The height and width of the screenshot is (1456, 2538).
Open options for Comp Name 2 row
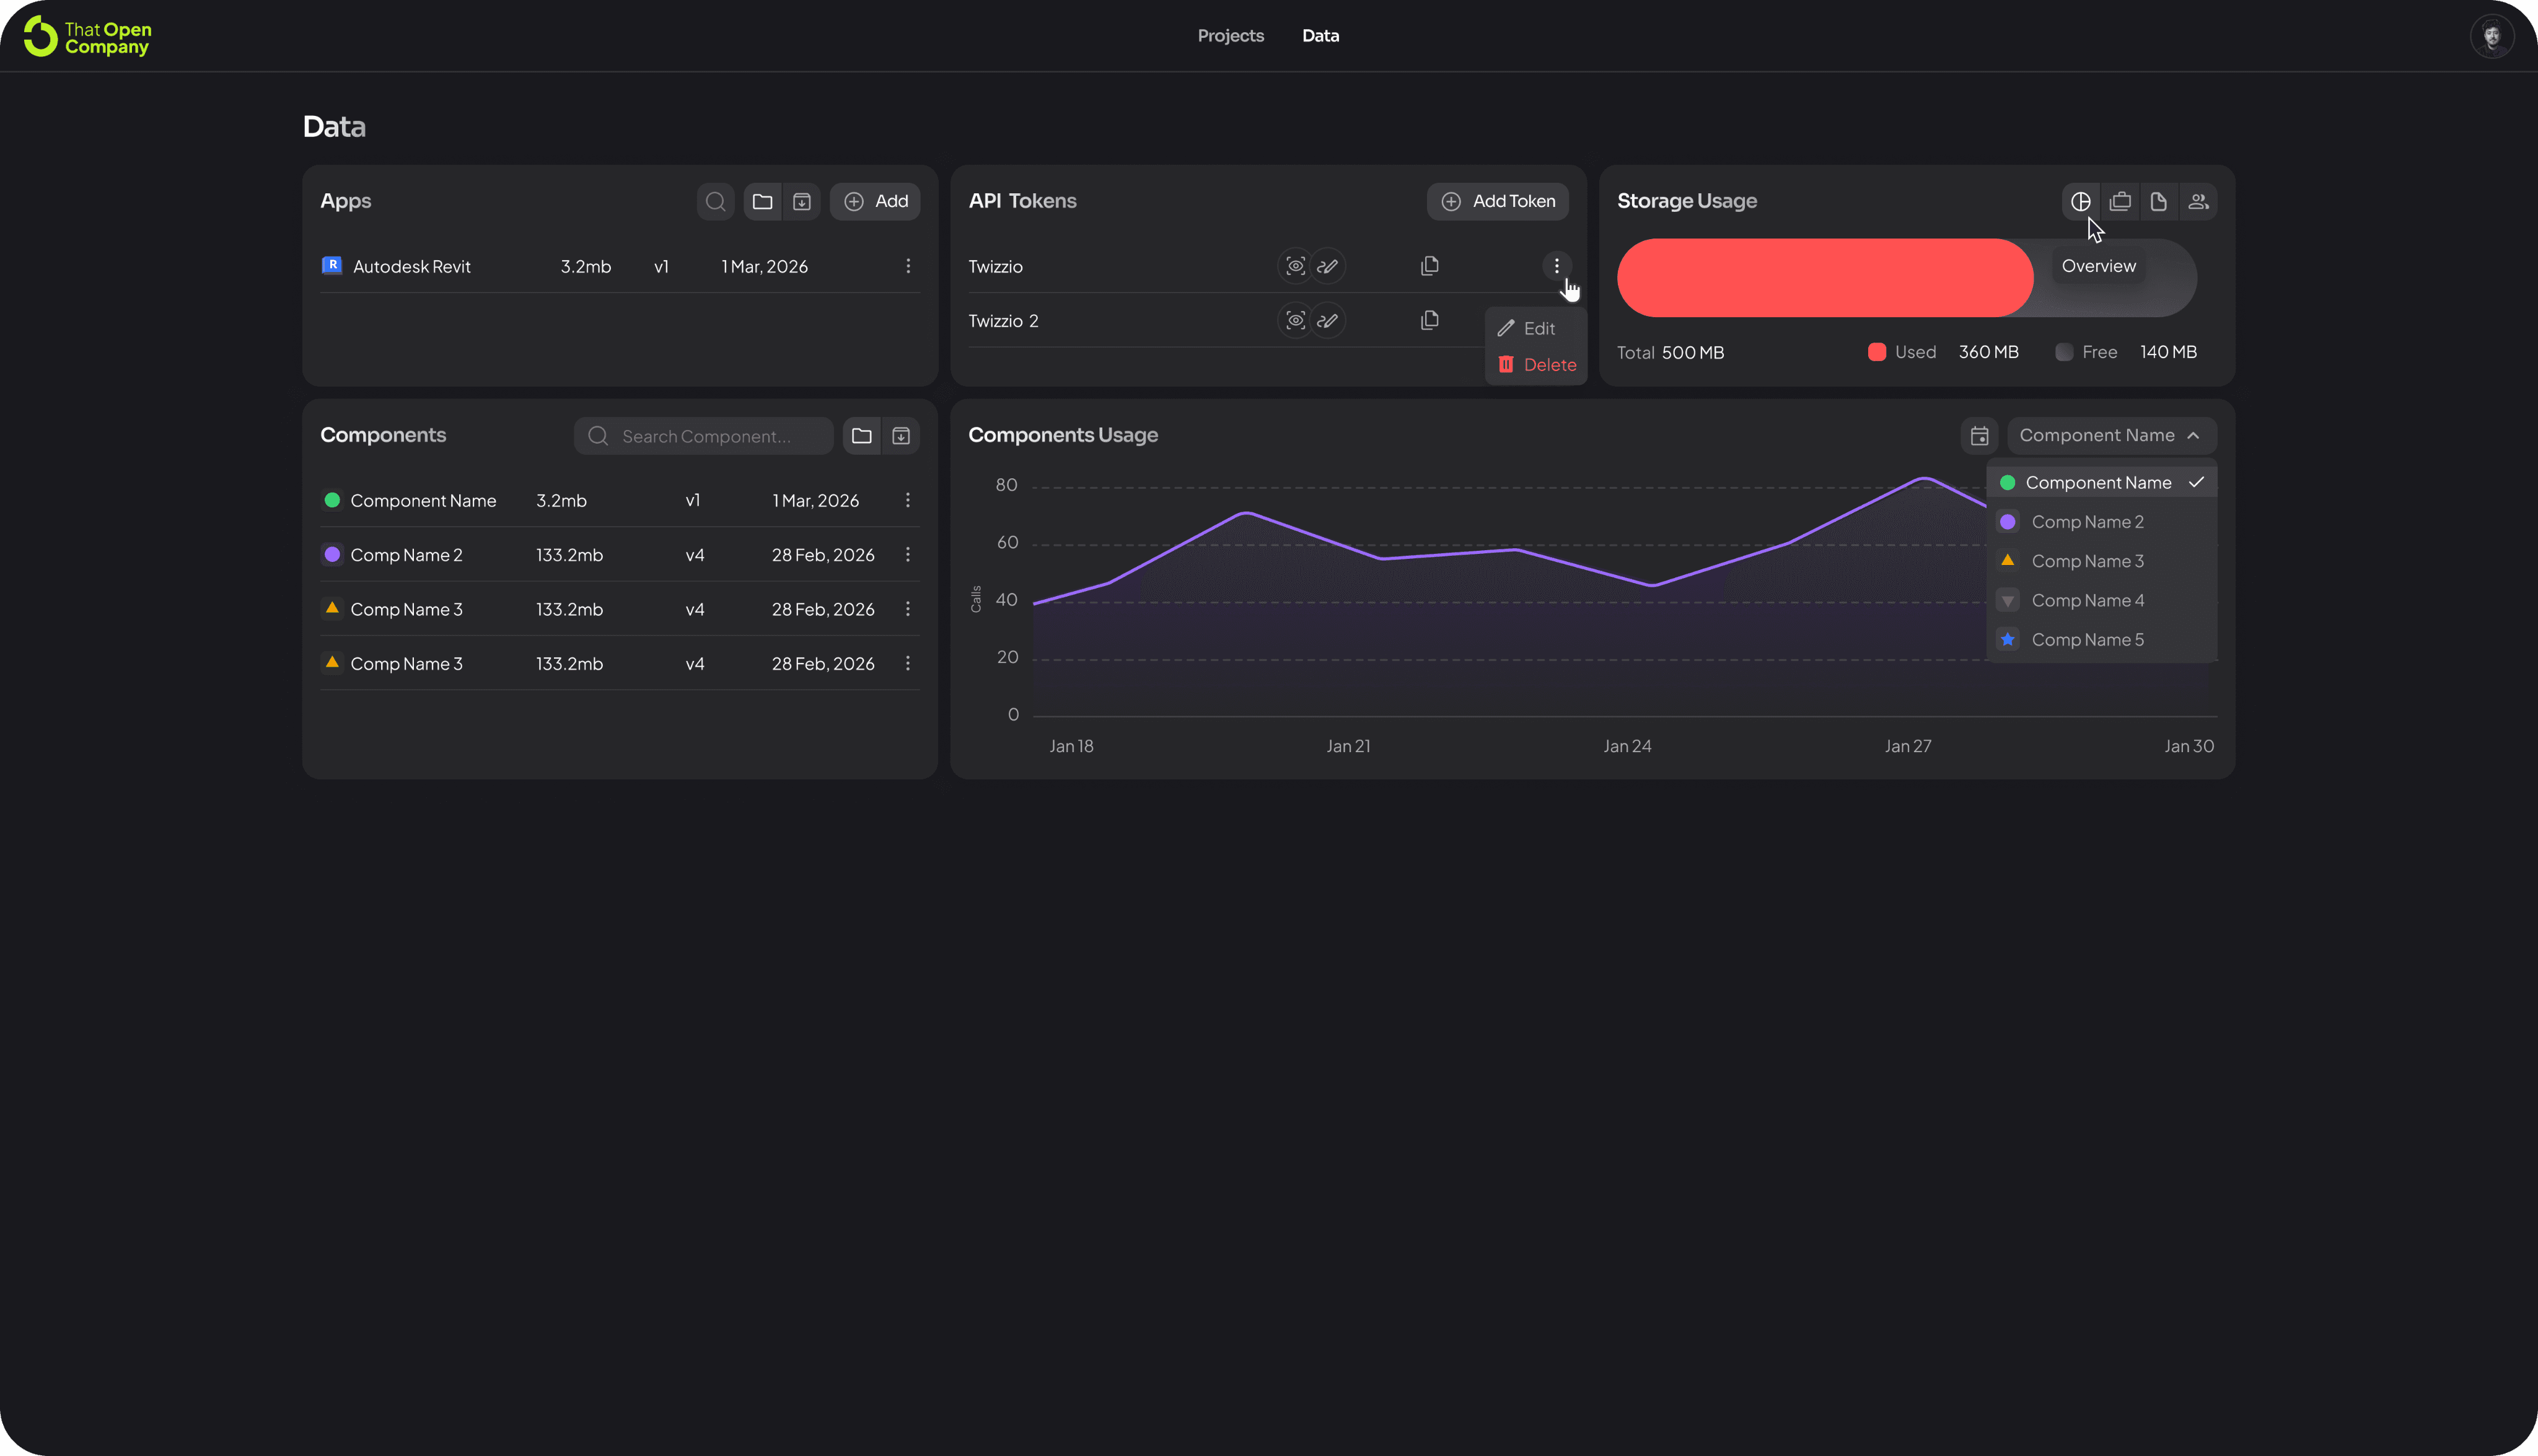908,554
